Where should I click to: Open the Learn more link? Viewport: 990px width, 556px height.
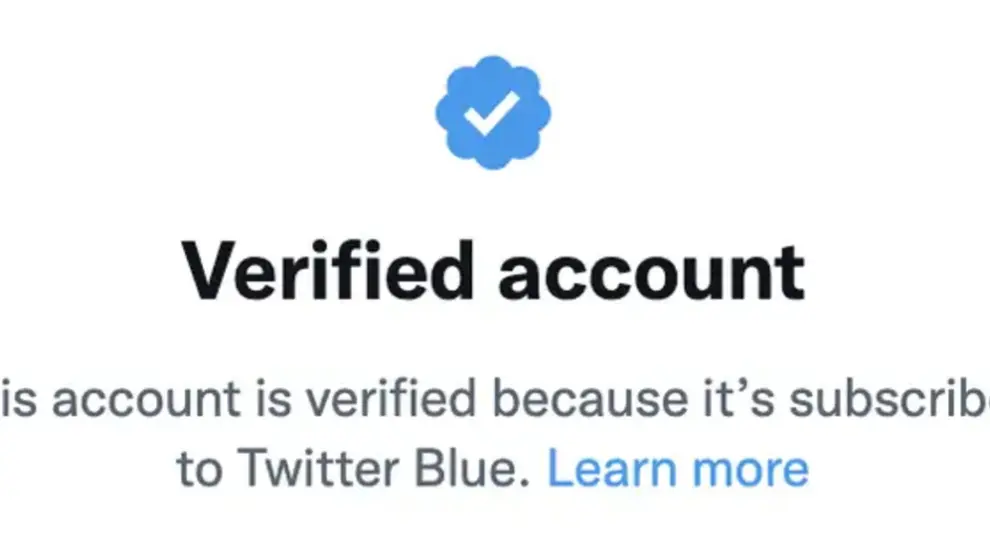[677, 469]
